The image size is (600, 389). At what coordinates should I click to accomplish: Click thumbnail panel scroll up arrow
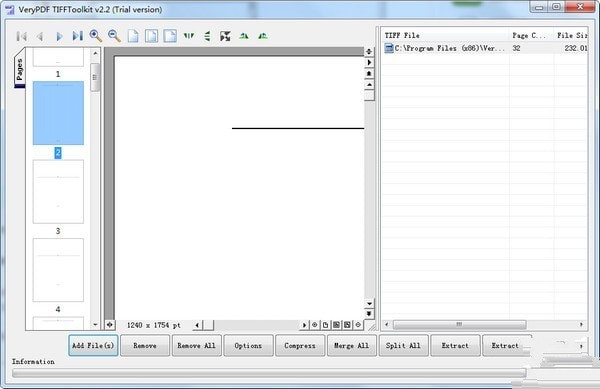[95, 53]
